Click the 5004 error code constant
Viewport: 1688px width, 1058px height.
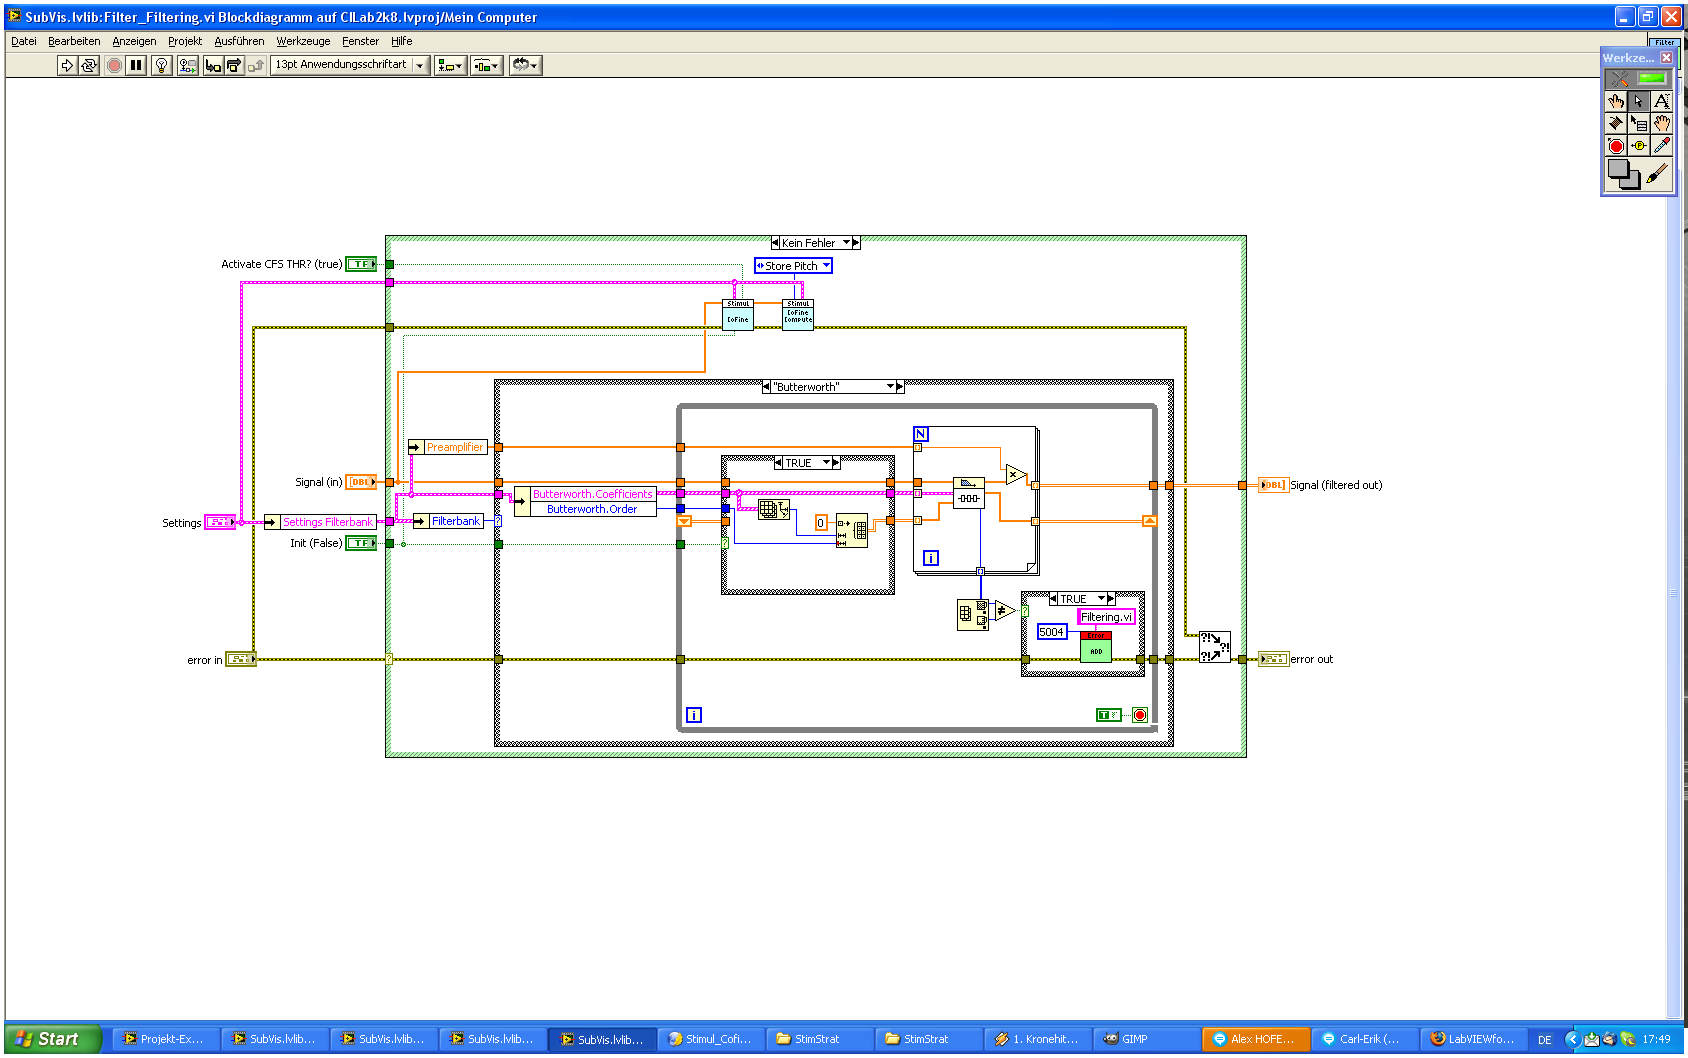coord(1052,632)
